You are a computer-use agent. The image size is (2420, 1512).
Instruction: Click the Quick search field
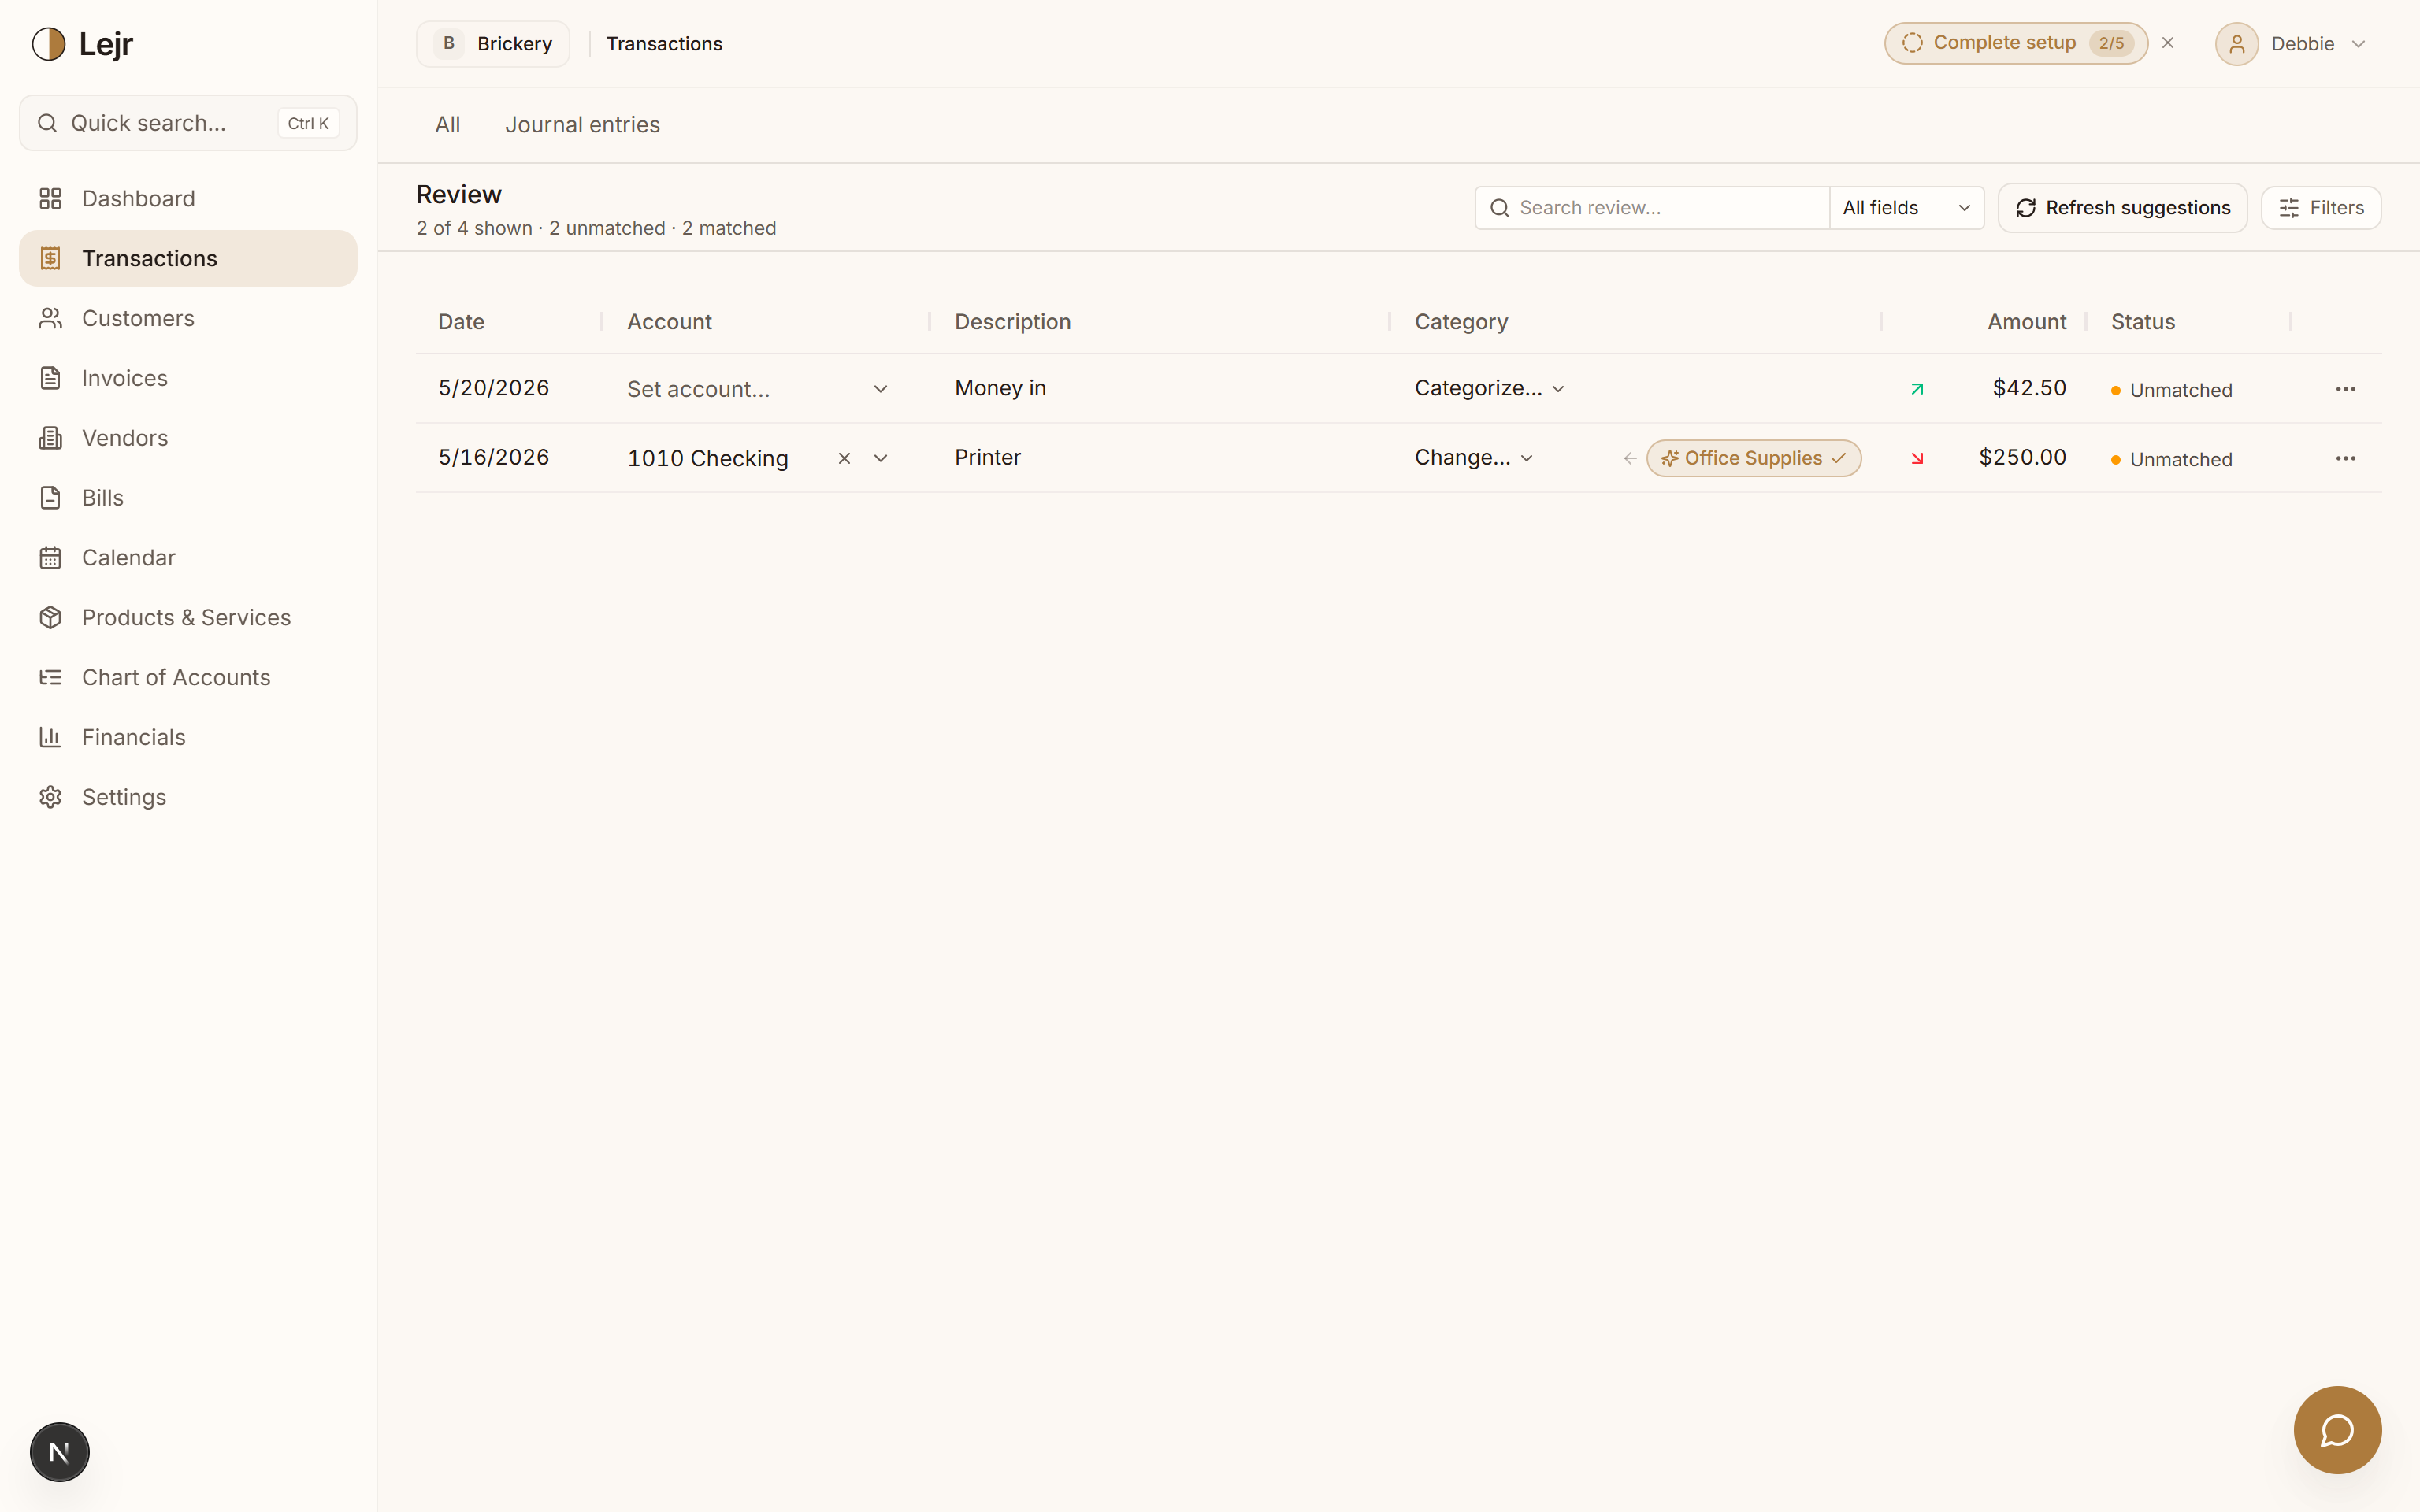click(188, 123)
